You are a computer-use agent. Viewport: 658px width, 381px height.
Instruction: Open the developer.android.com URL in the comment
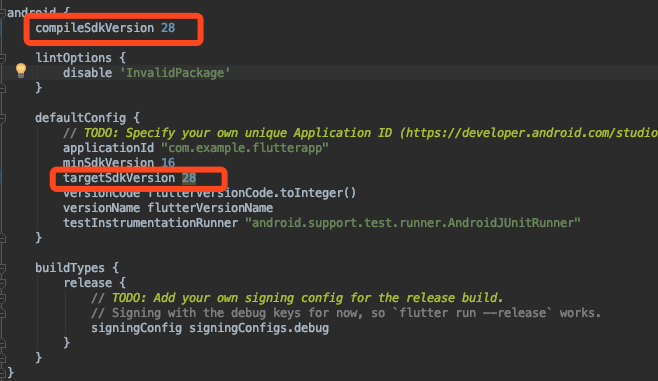532,133
